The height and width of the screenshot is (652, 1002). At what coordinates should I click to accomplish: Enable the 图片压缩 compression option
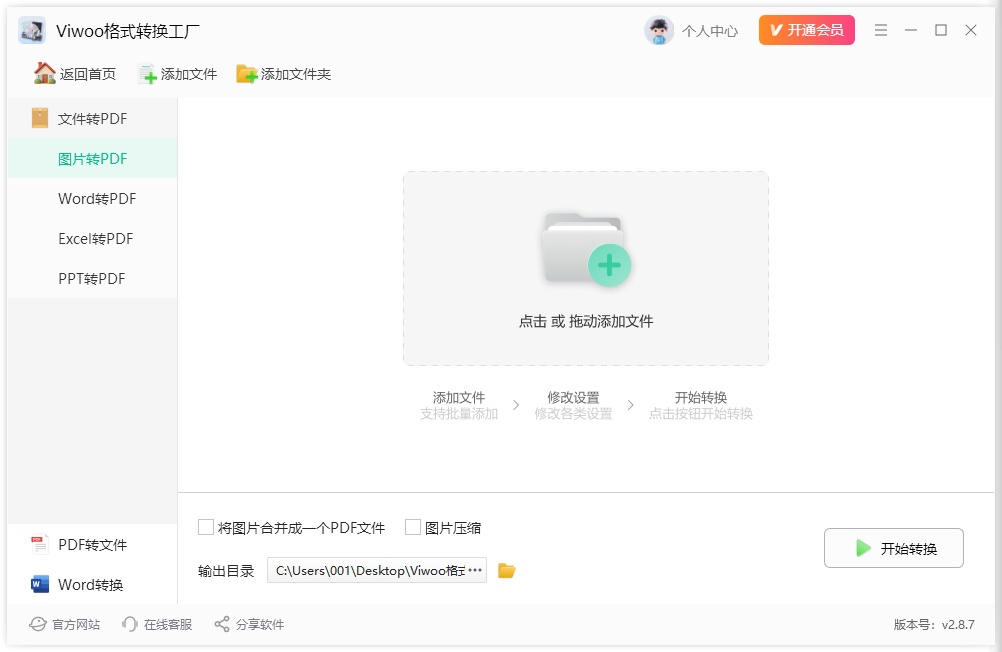click(x=413, y=527)
